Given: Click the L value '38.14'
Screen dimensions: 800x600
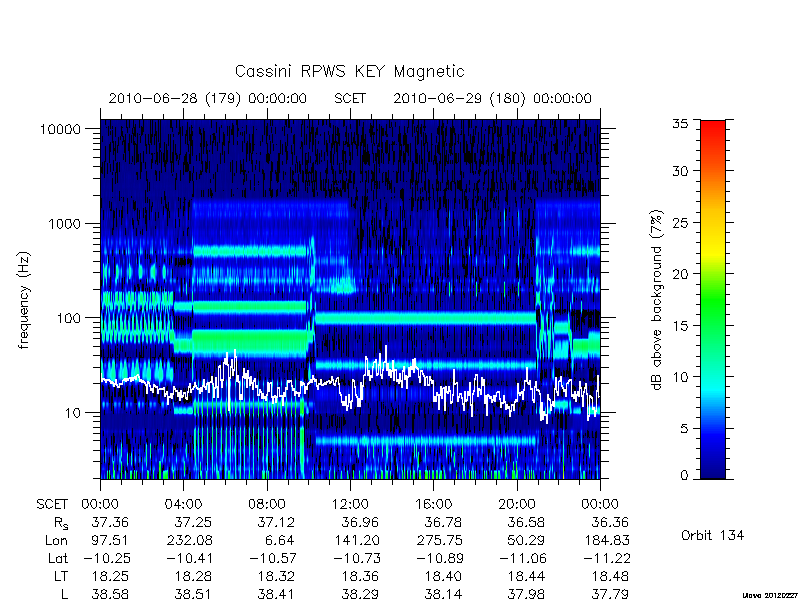Looking at the screenshot, I should pyautogui.click(x=443, y=594).
